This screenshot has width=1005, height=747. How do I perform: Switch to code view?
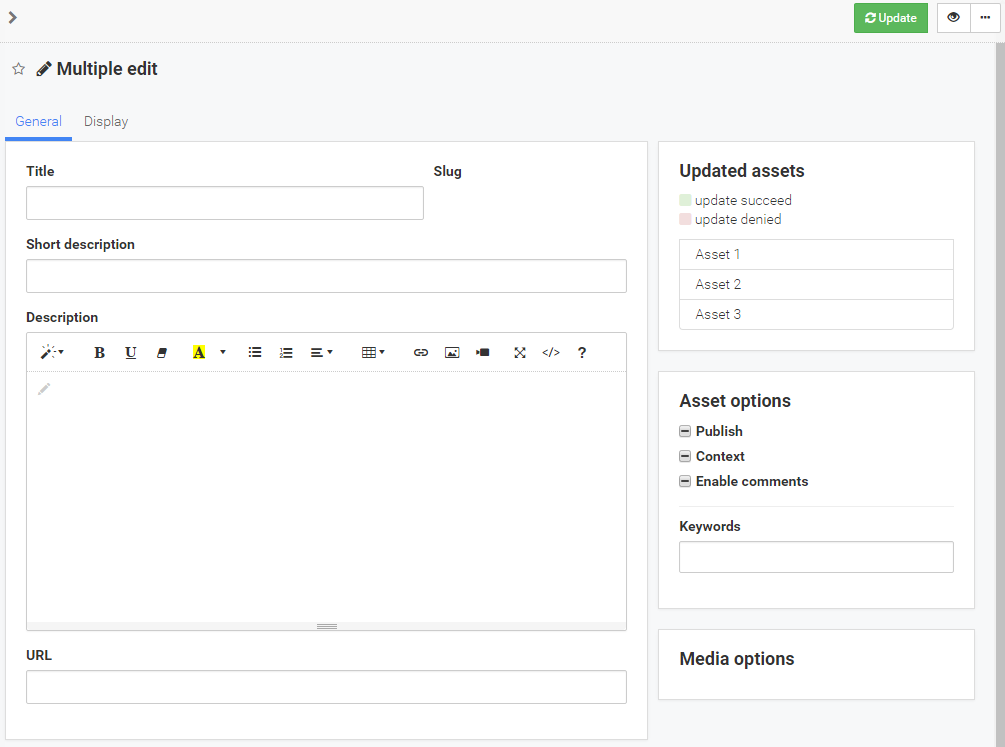click(551, 352)
